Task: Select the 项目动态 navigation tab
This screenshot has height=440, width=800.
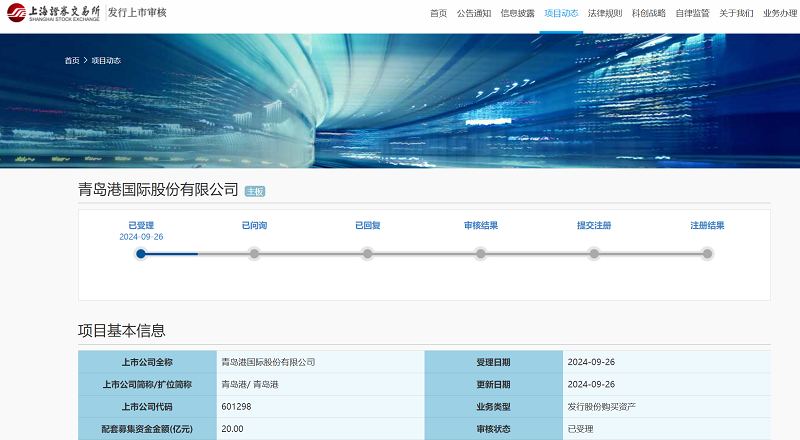Action: [x=561, y=13]
